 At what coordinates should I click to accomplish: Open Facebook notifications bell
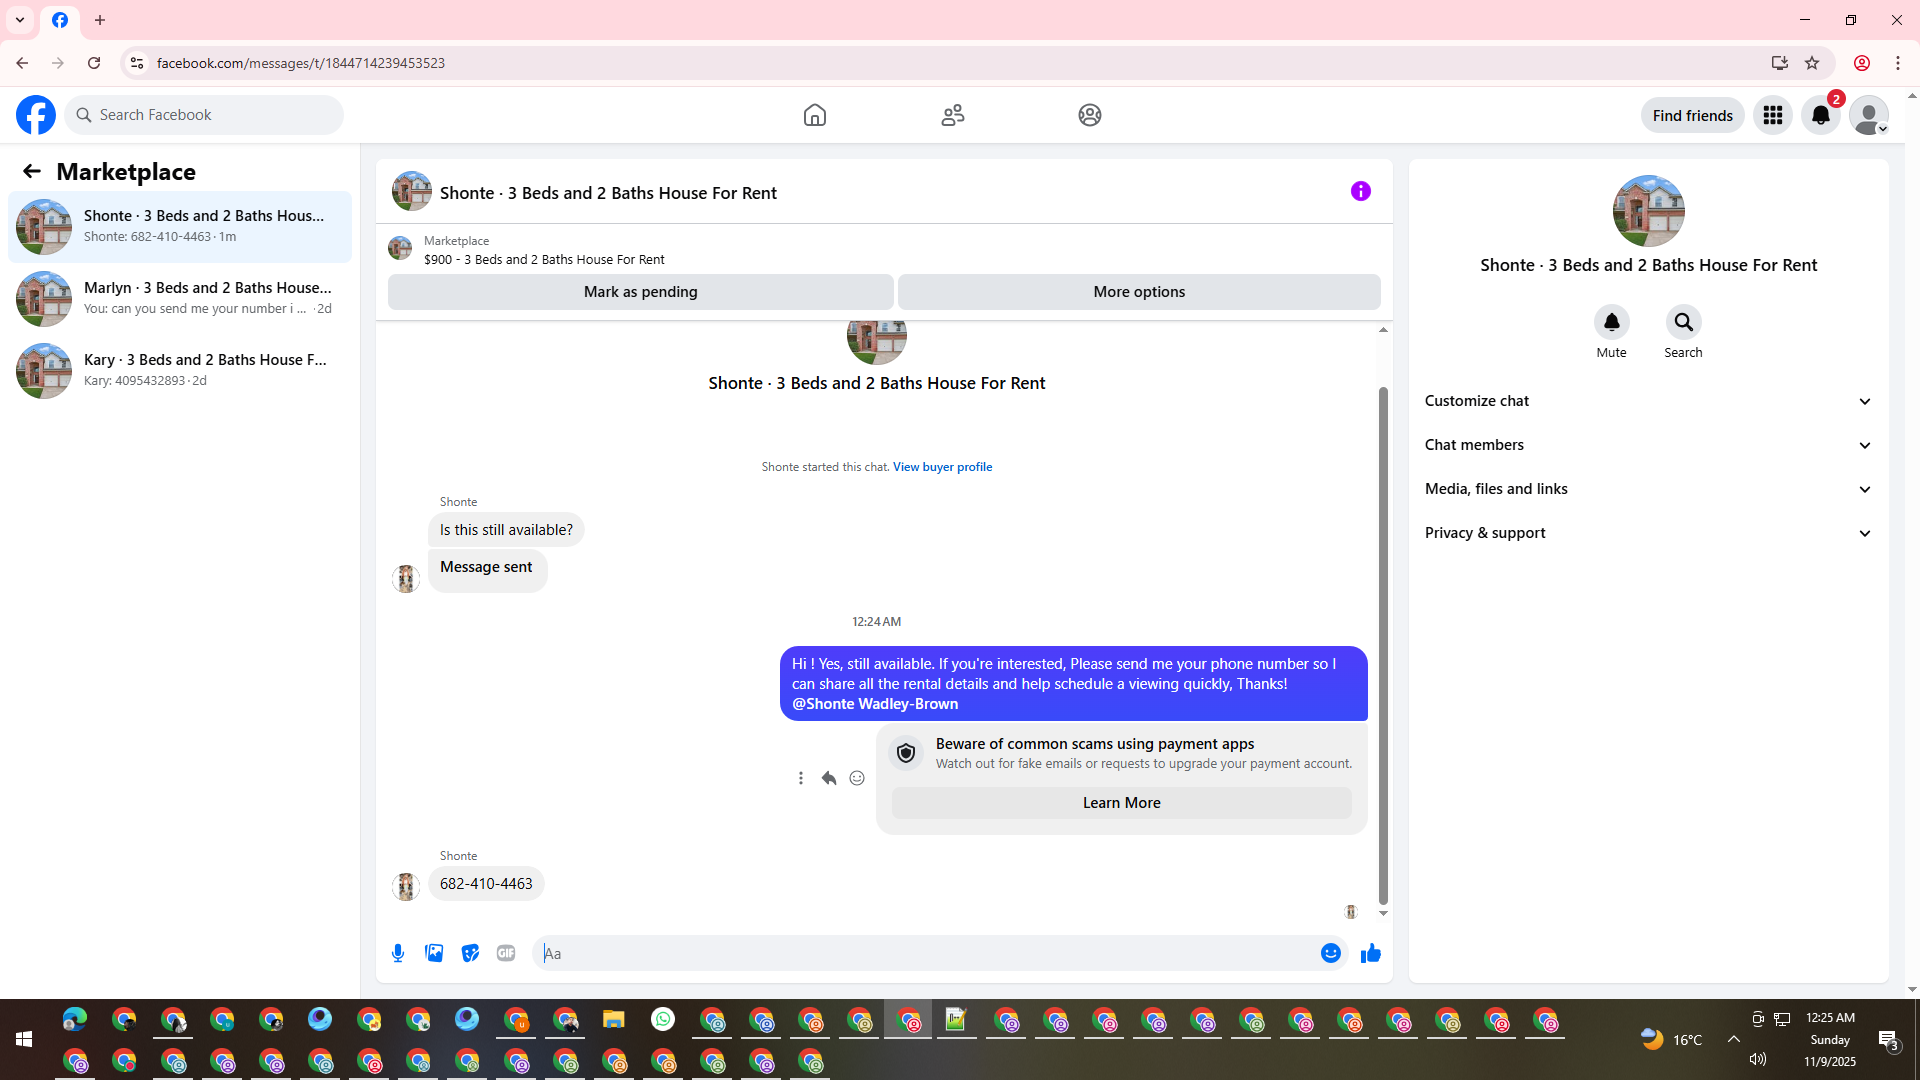click(x=1820, y=116)
